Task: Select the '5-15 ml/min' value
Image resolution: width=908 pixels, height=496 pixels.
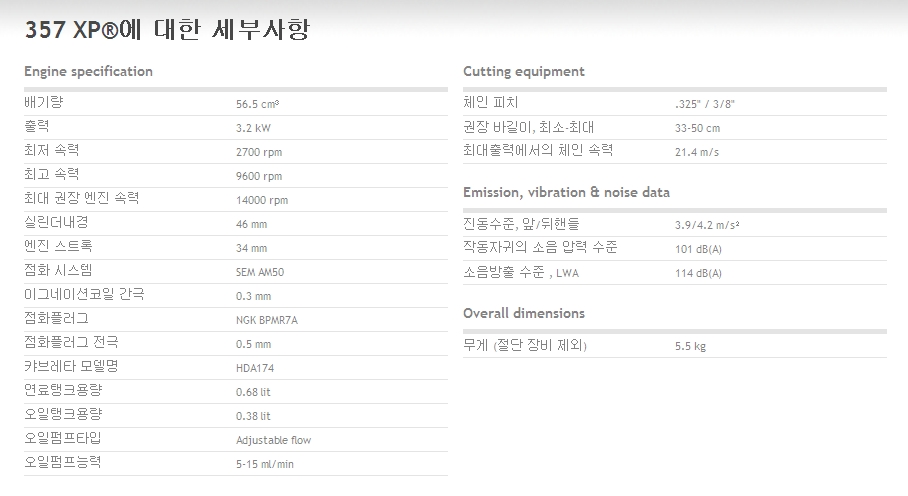Action: [x=265, y=464]
